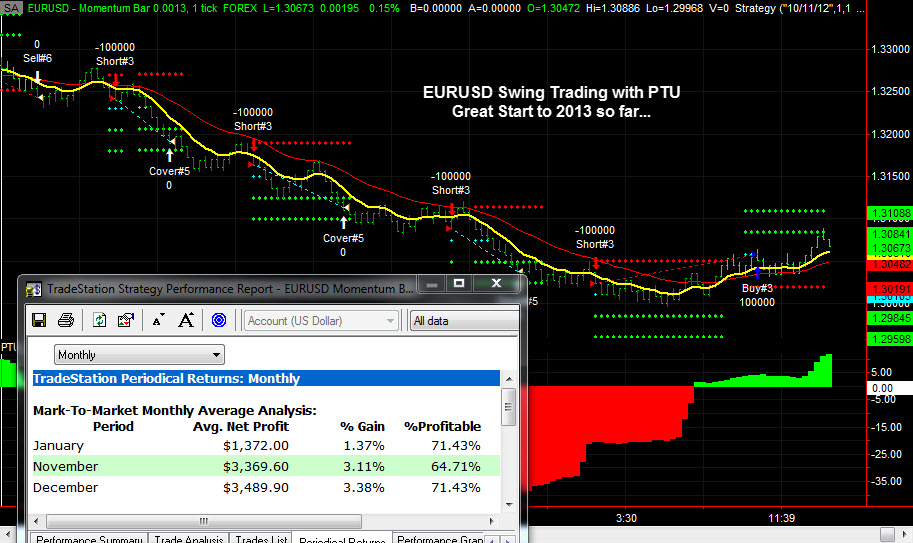
Task: Click the blue target circle icon
Action: [219, 321]
